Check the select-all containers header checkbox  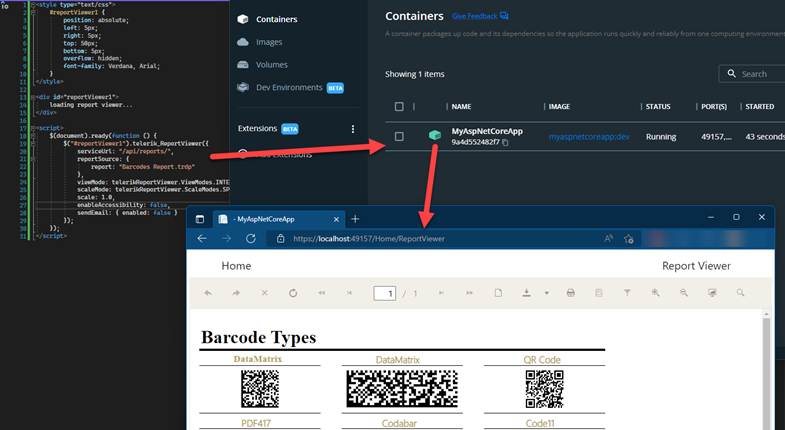(400, 106)
